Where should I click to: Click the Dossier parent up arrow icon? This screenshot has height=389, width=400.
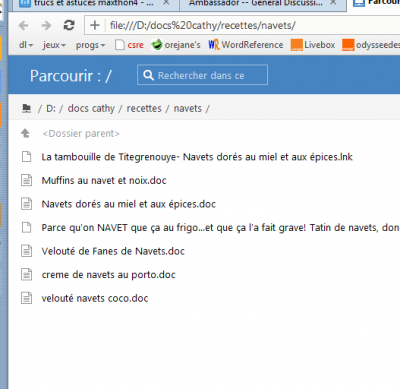point(25,133)
